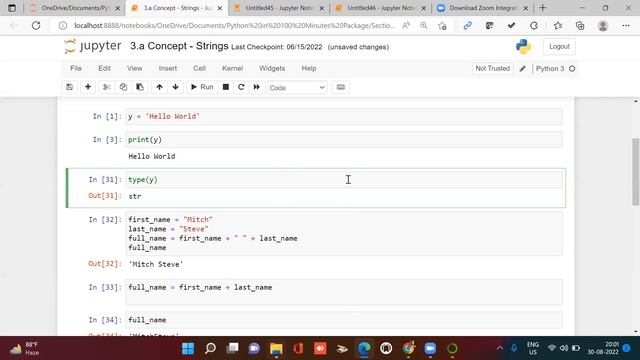Switch to the Untitled45 Jupyter Notebook tab
The image size is (640, 360).
point(279,8)
